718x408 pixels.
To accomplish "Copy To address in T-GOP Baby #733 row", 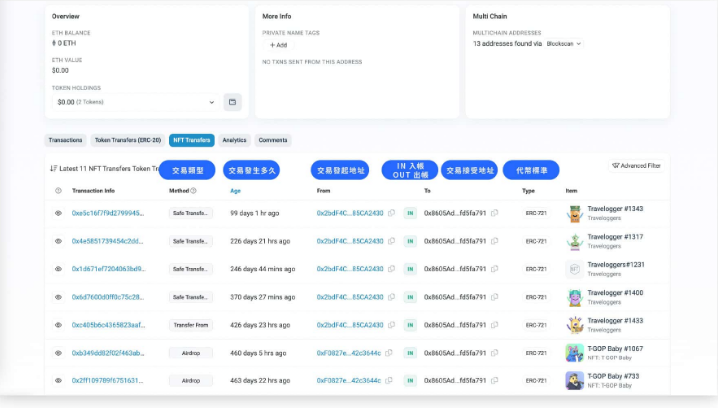I will (495, 381).
